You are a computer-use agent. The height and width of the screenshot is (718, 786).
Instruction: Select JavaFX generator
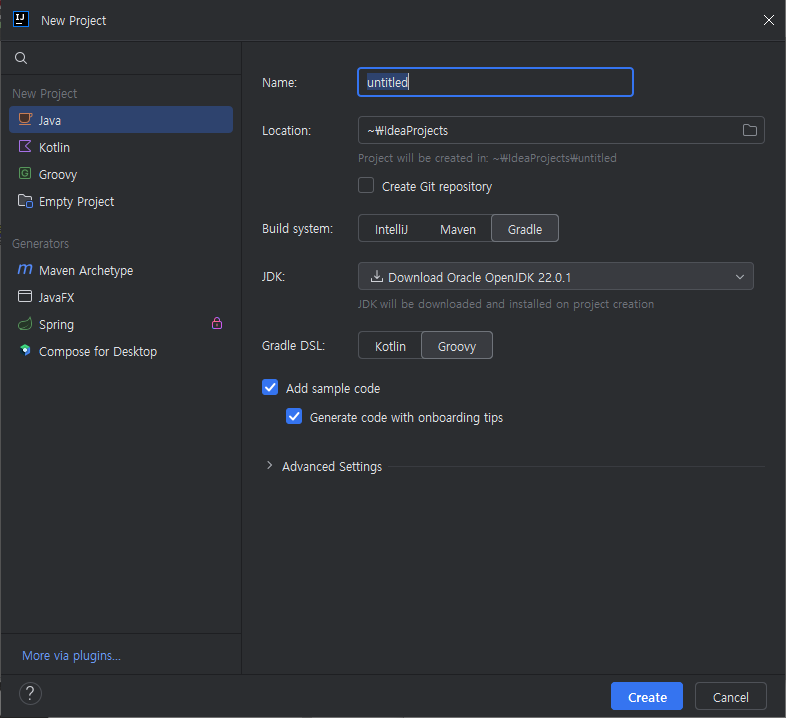121,297
